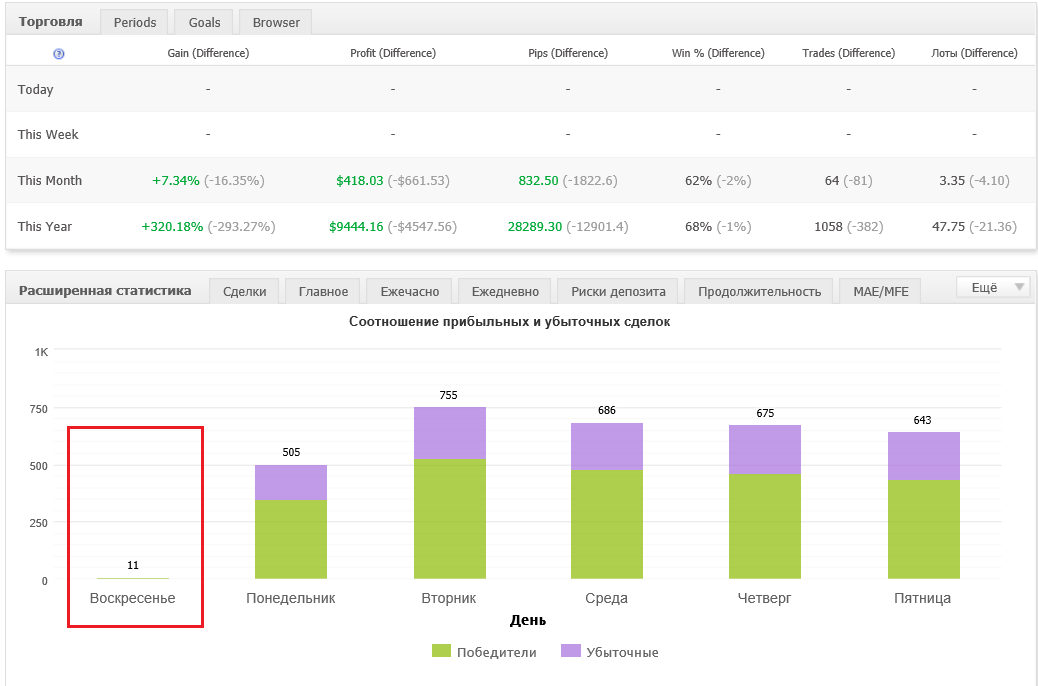Open the Ежедневно statistics tab

tap(505, 291)
